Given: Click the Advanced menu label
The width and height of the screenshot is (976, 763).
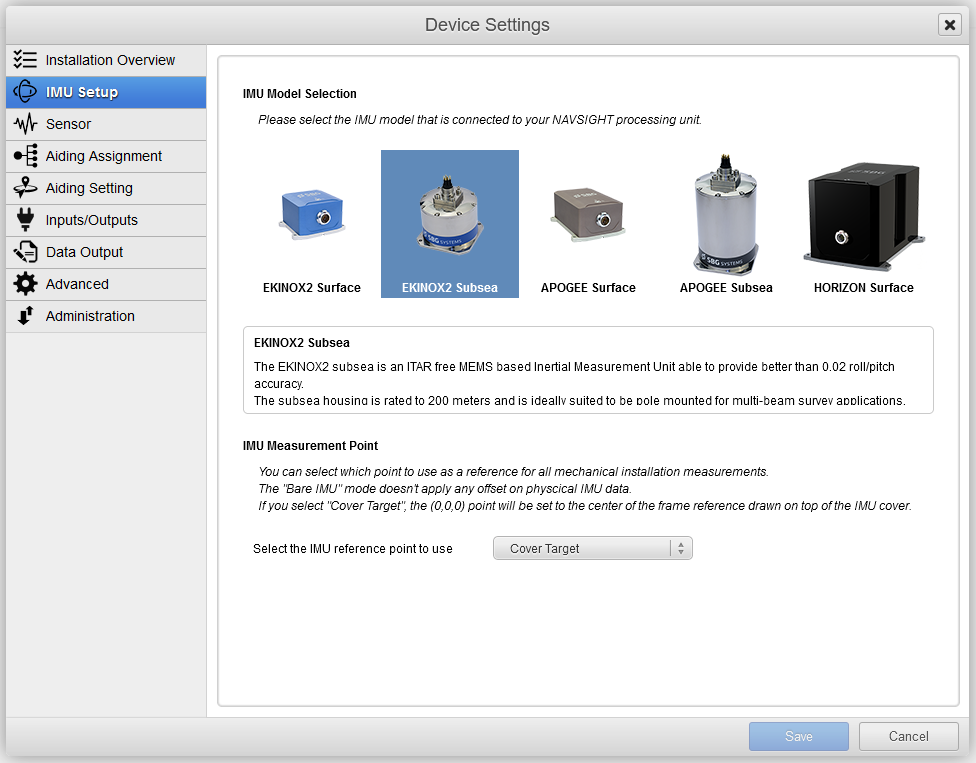Looking at the screenshot, I should click(77, 284).
